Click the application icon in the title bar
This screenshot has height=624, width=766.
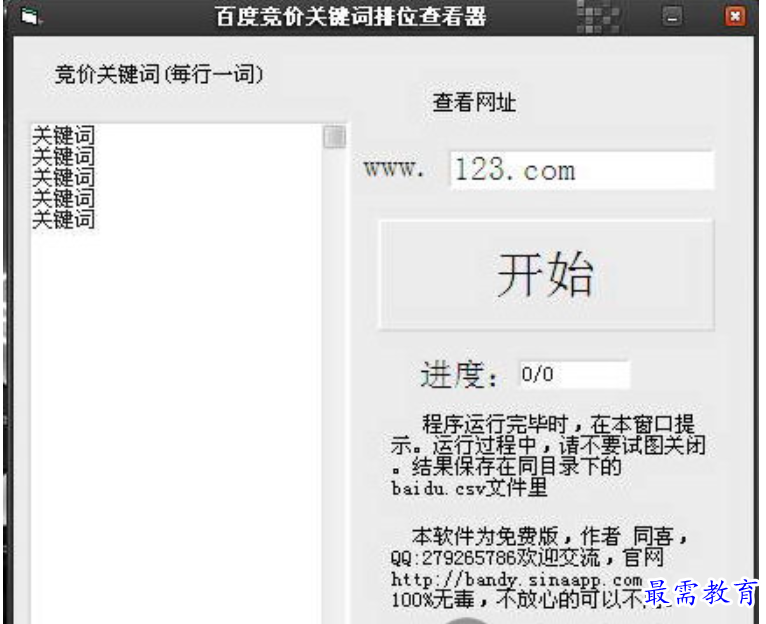click(x=30, y=16)
